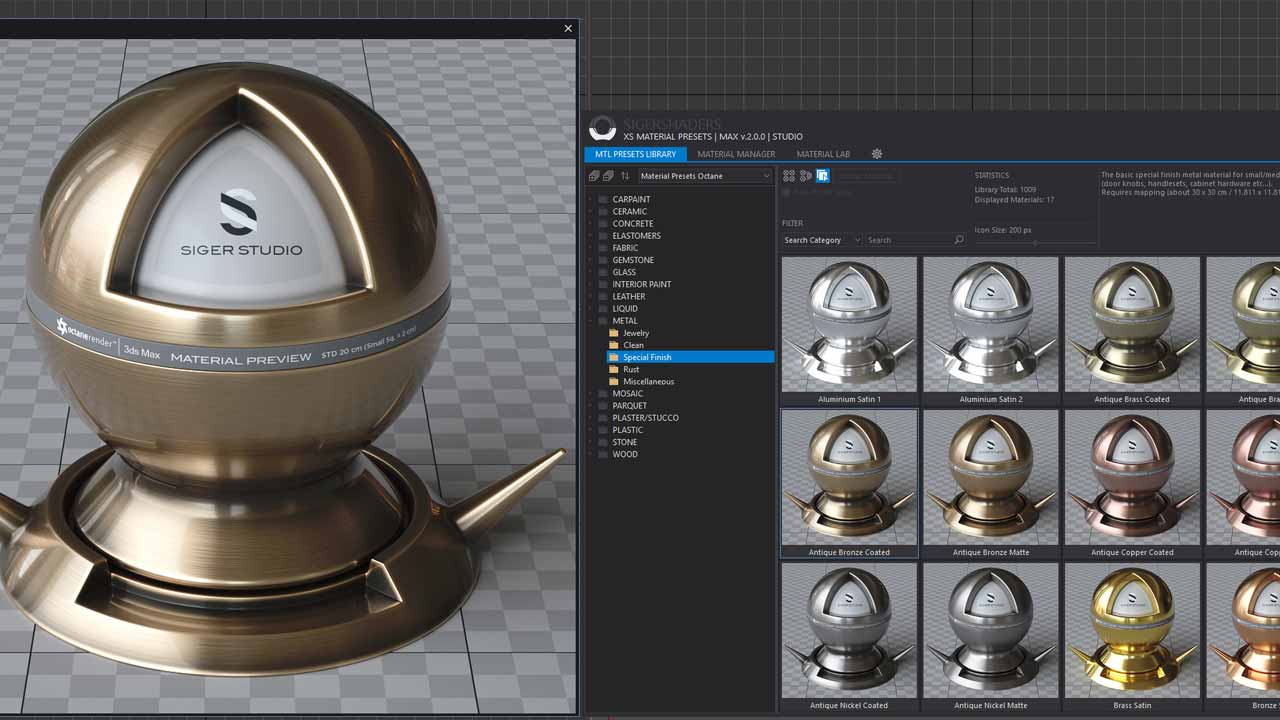The image size is (1280, 720).
Task: Click the Jewelry folder icon
Action: (614, 333)
